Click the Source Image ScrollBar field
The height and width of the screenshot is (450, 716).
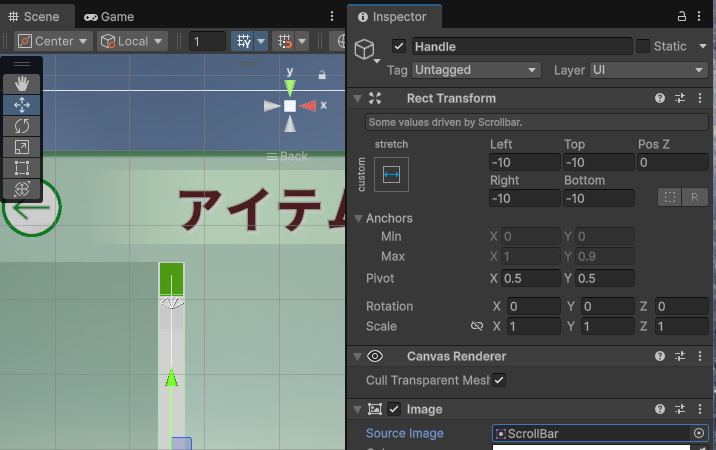tap(592, 433)
